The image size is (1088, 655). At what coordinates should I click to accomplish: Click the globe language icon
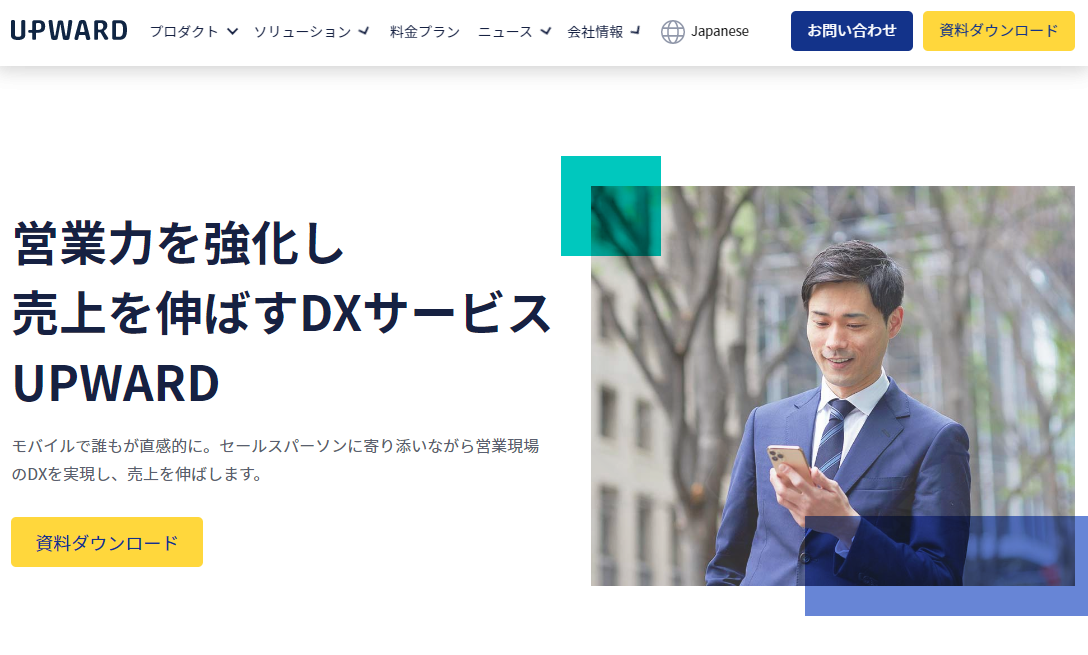coord(672,31)
